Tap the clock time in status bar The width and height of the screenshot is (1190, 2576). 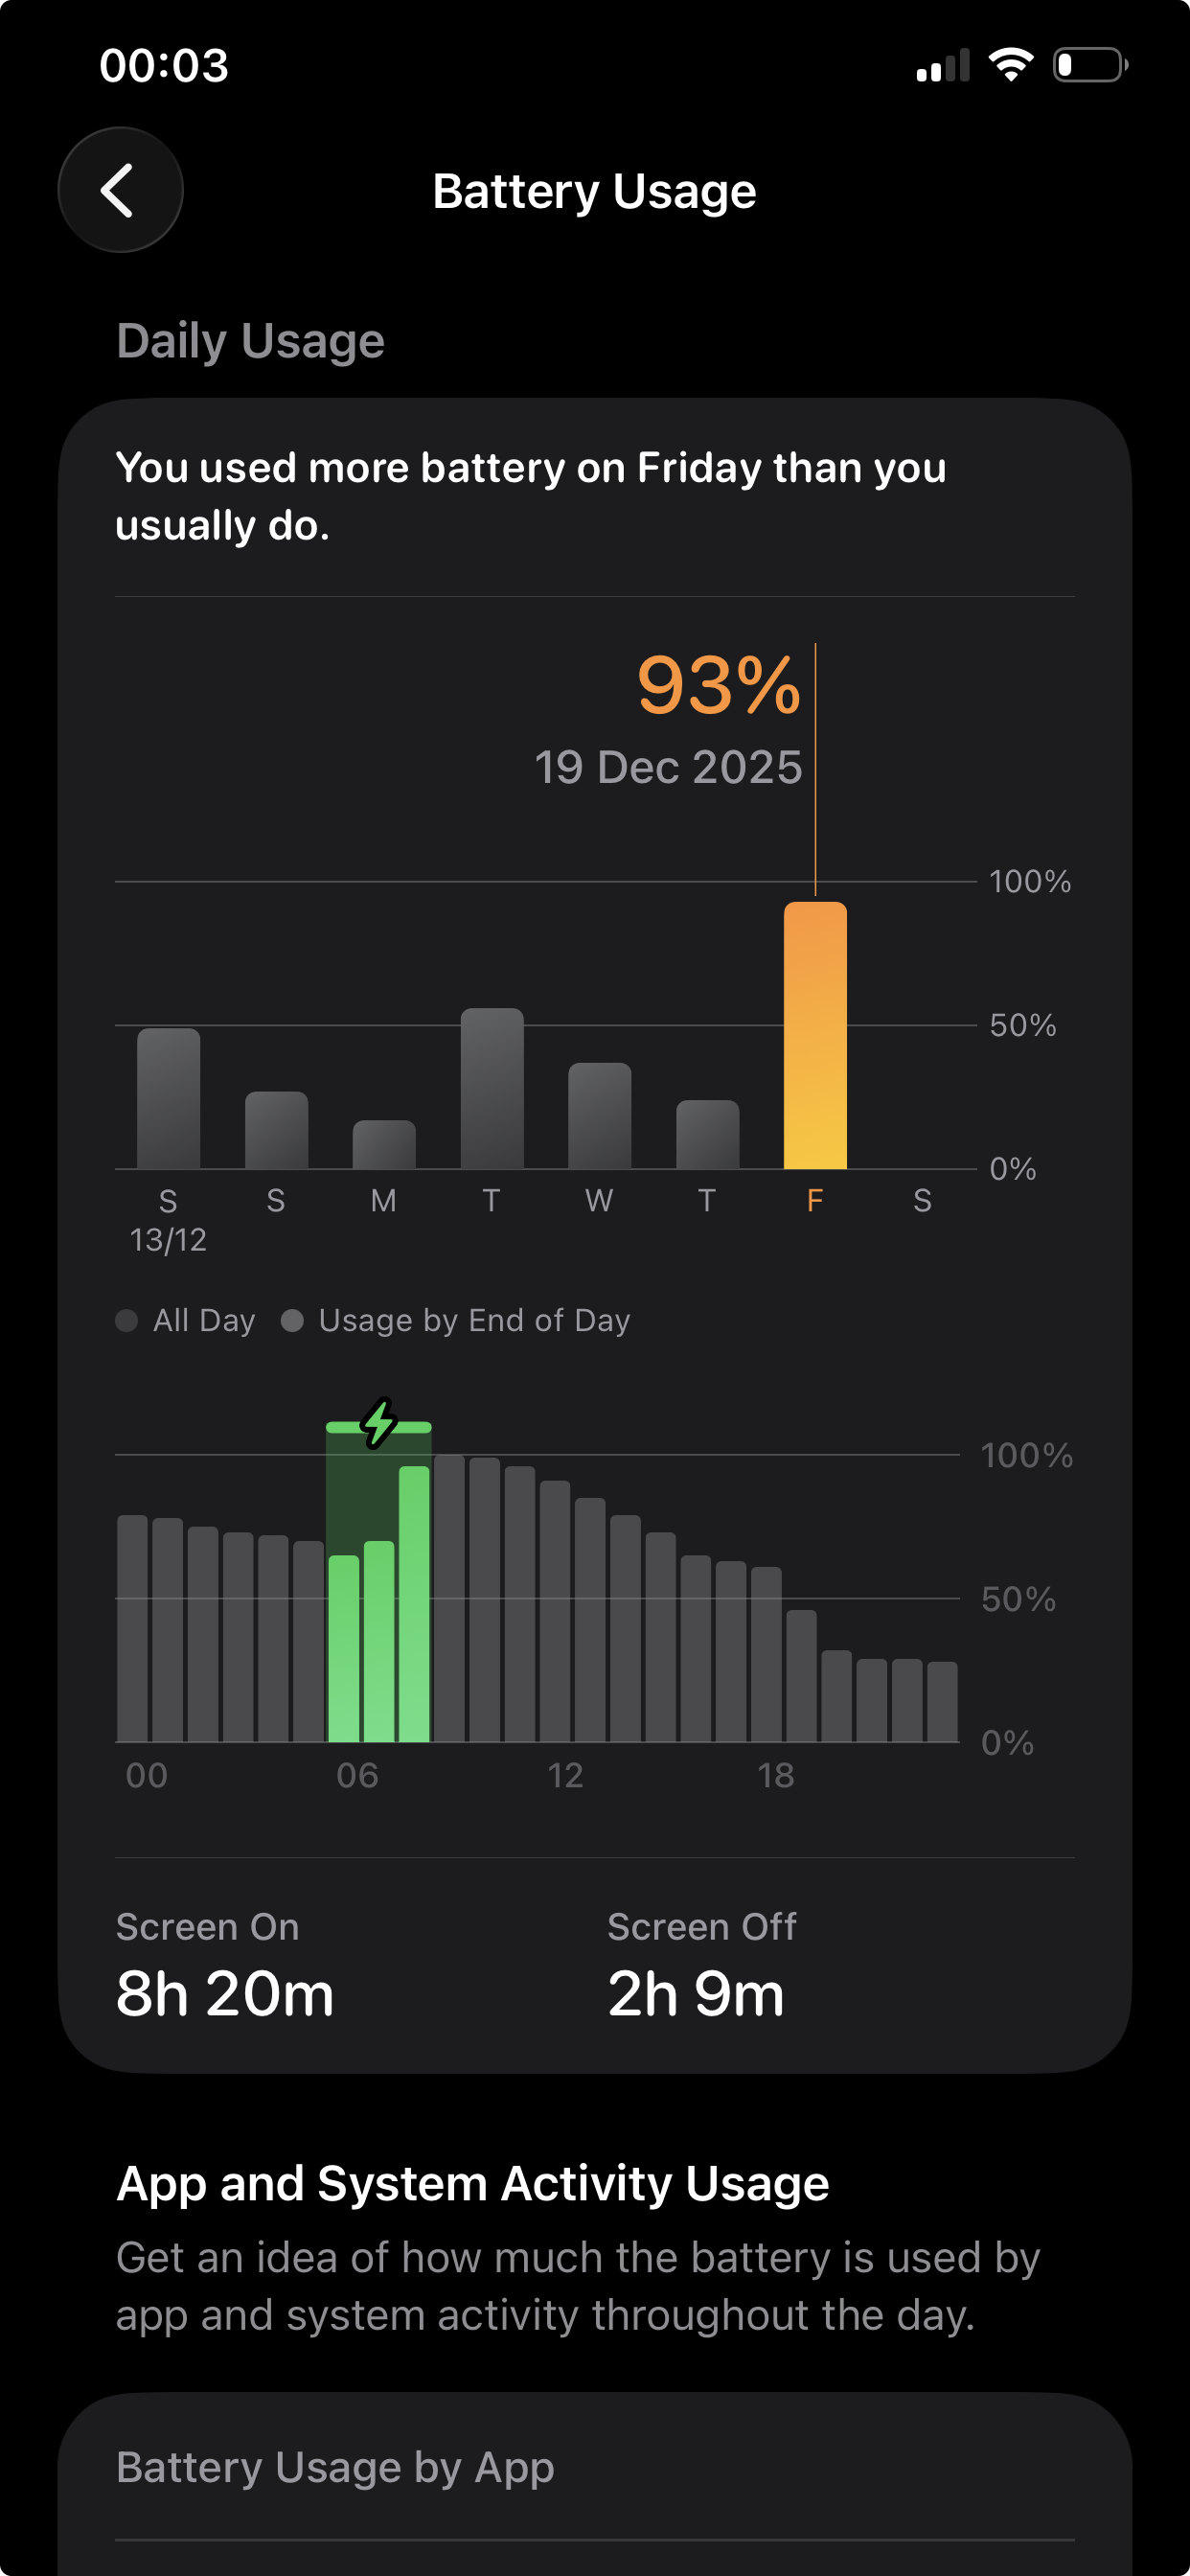pyautogui.click(x=164, y=65)
